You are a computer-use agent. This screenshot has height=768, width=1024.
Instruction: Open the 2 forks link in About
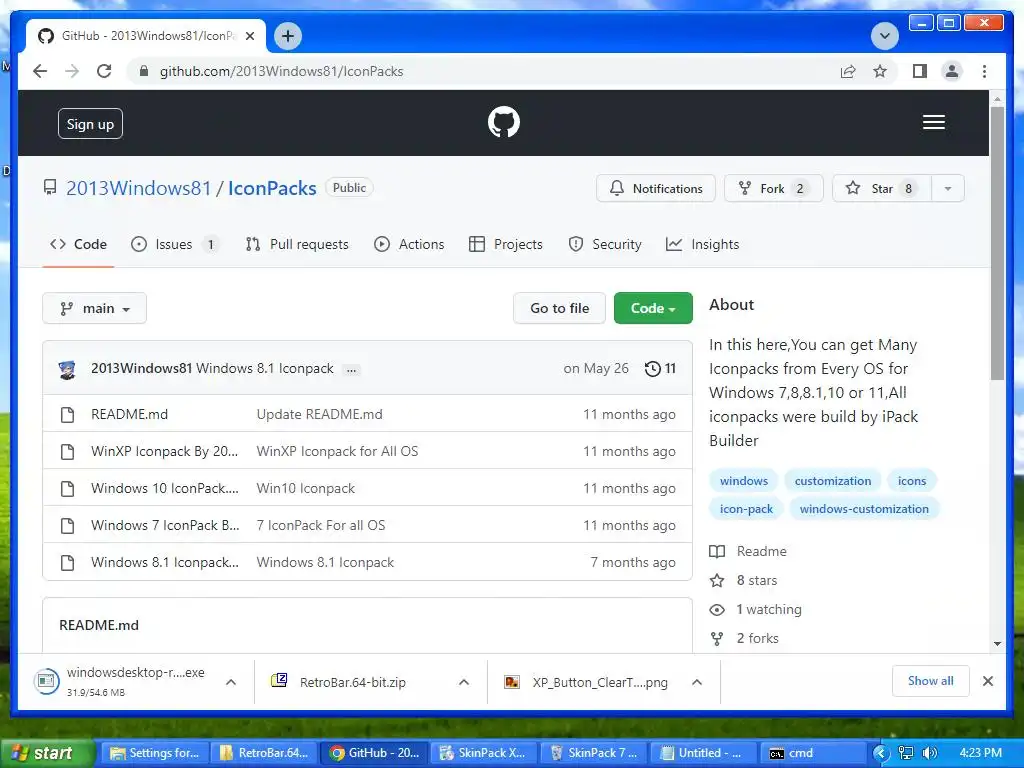click(x=744, y=638)
